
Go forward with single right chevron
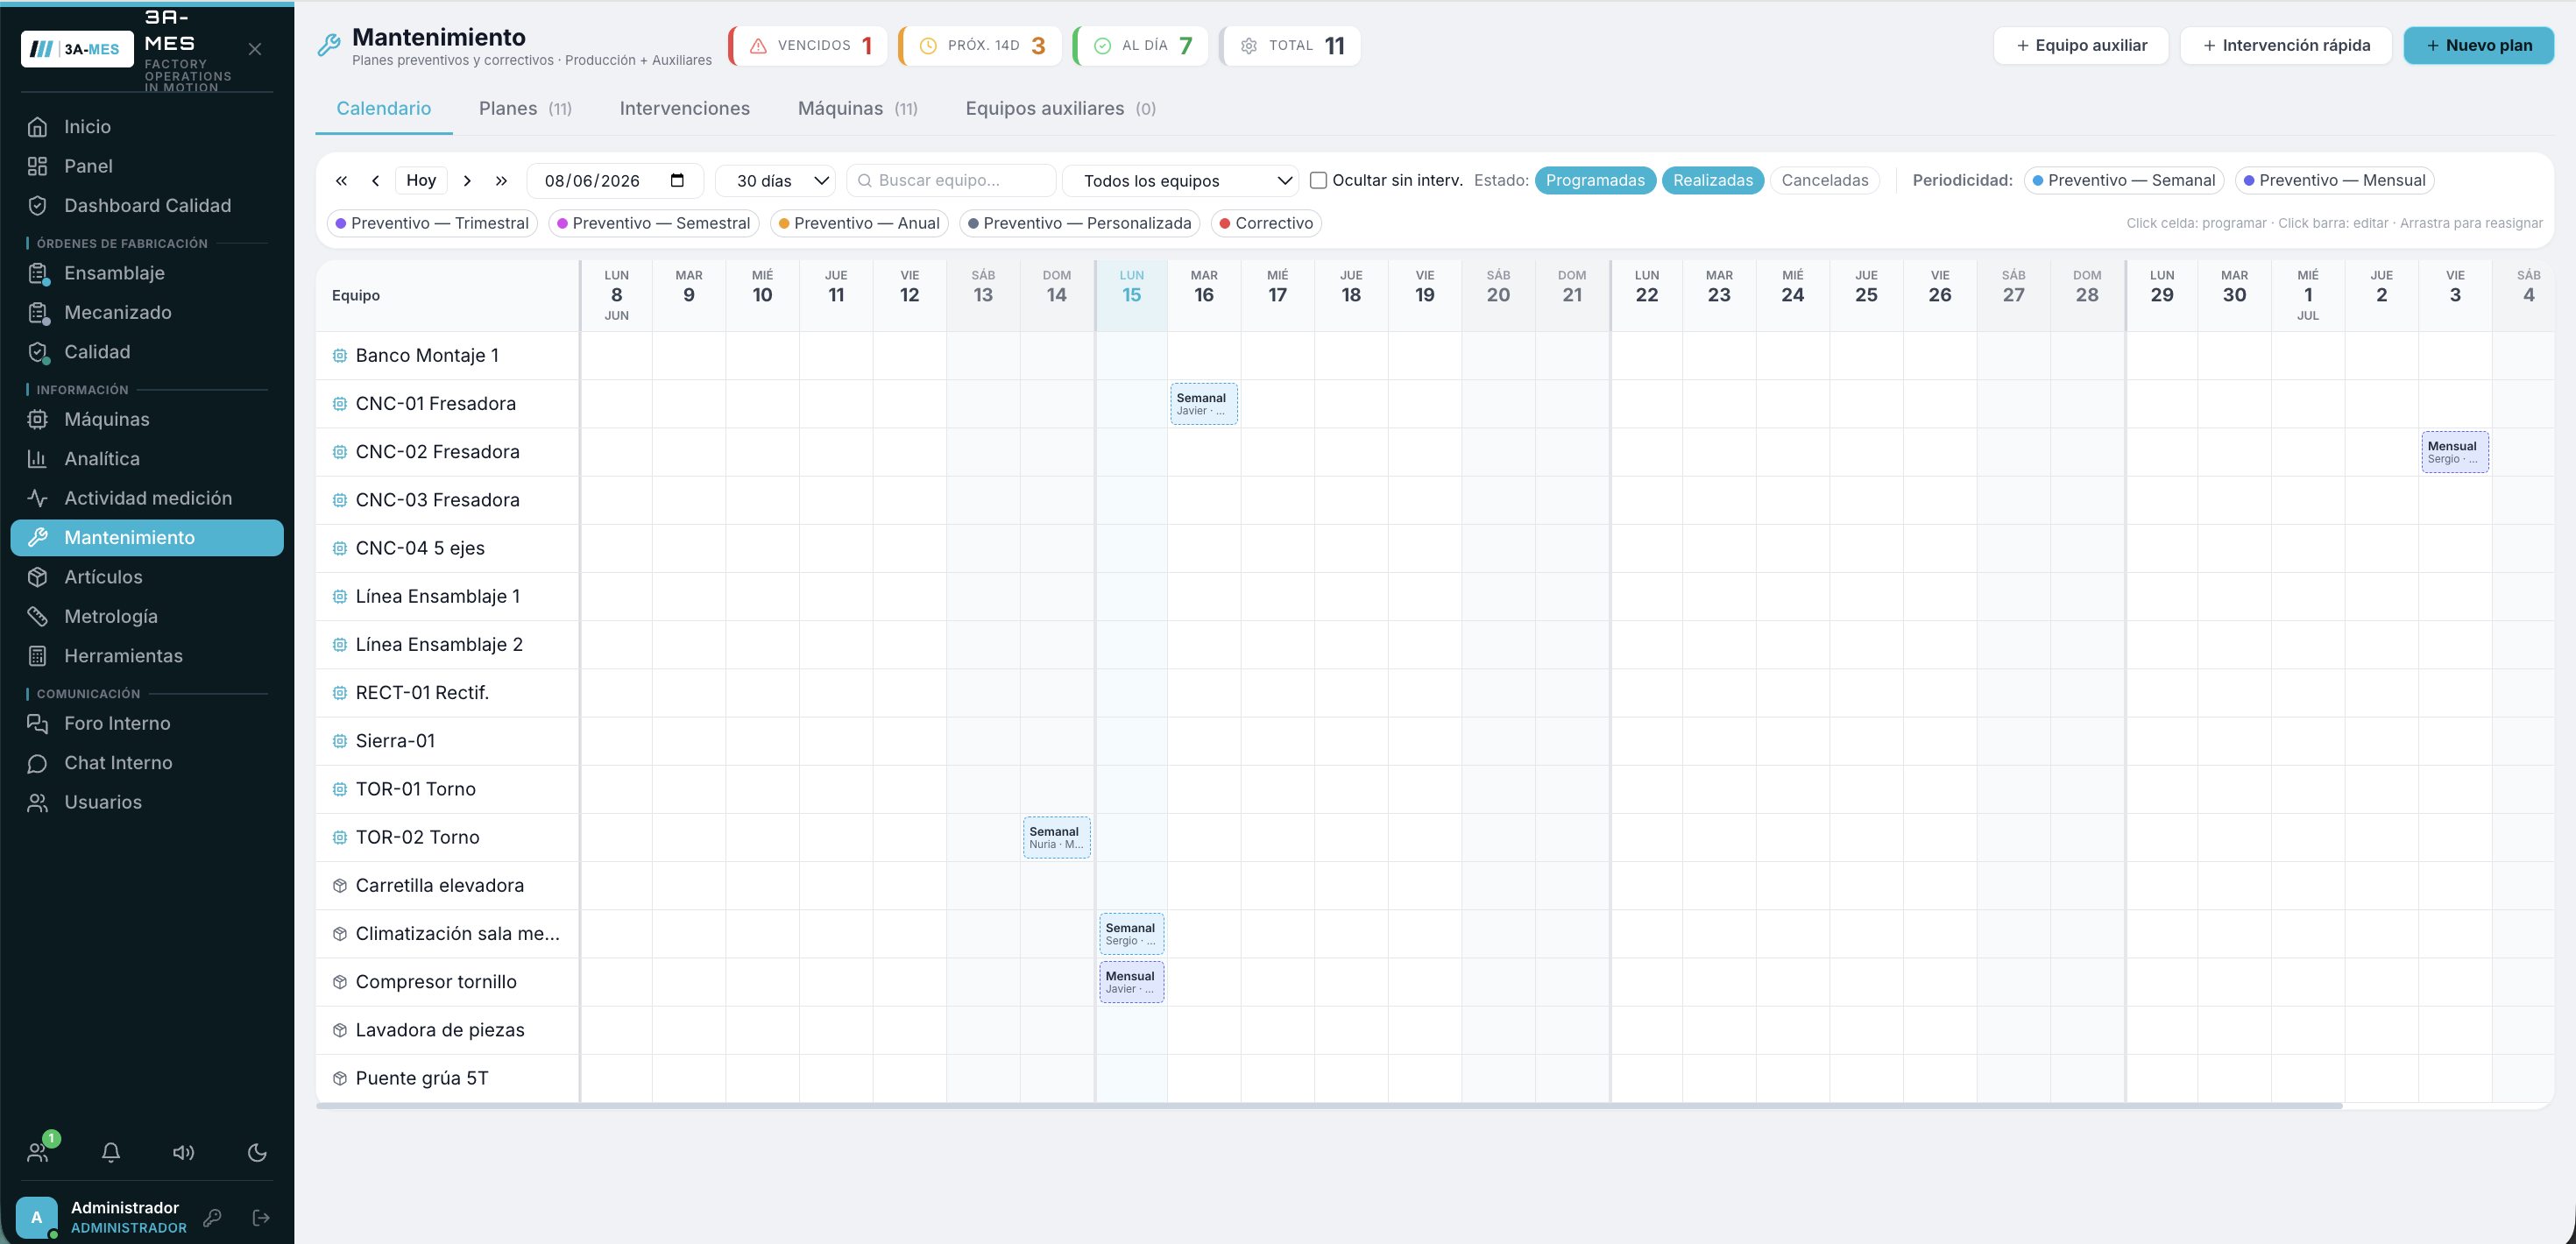pyautogui.click(x=467, y=181)
